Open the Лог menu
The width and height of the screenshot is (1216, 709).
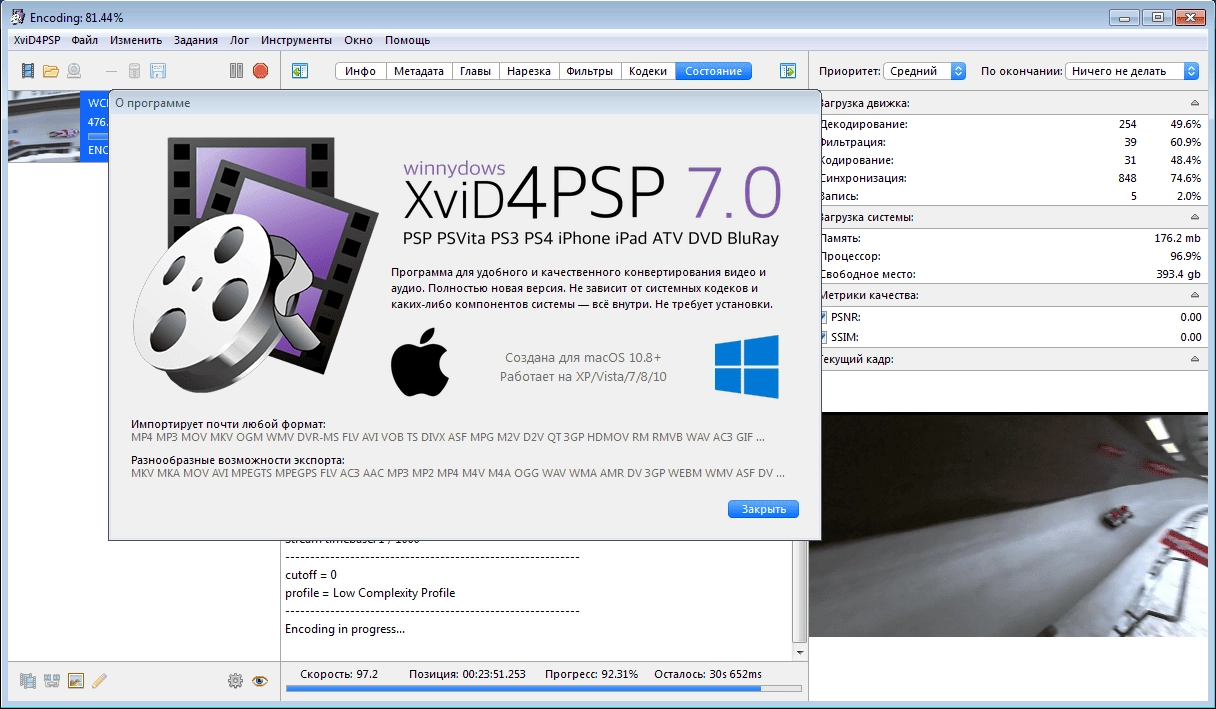point(239,40)
